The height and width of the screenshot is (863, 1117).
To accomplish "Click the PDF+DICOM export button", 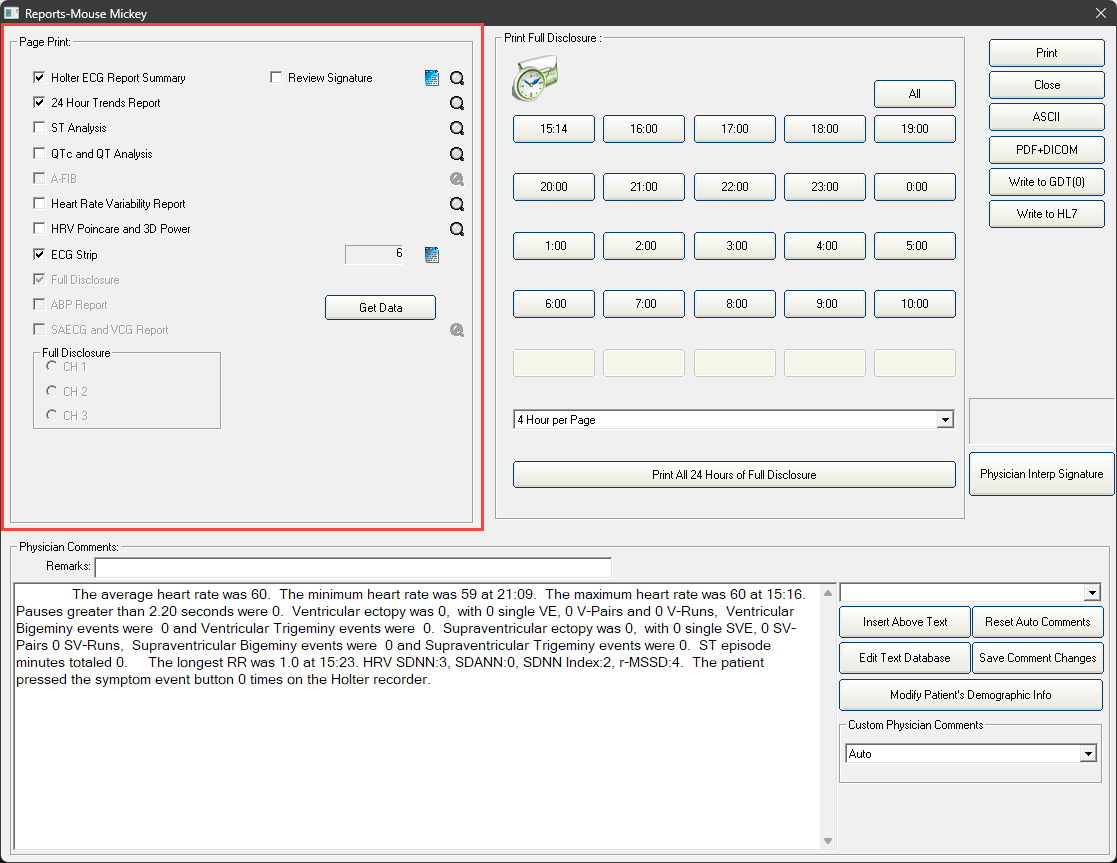I will click(1047, 149).
